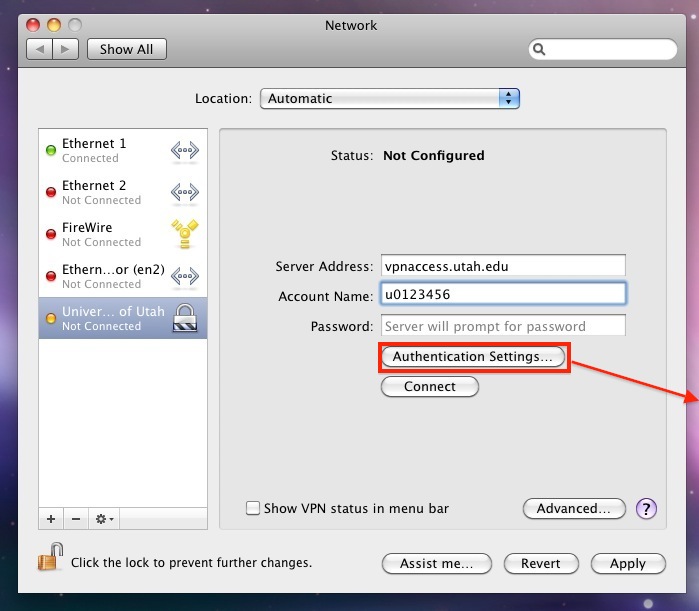The image size is (699, 611).
Task: Click the red status dot of FireWire
Action: (51, 234)
